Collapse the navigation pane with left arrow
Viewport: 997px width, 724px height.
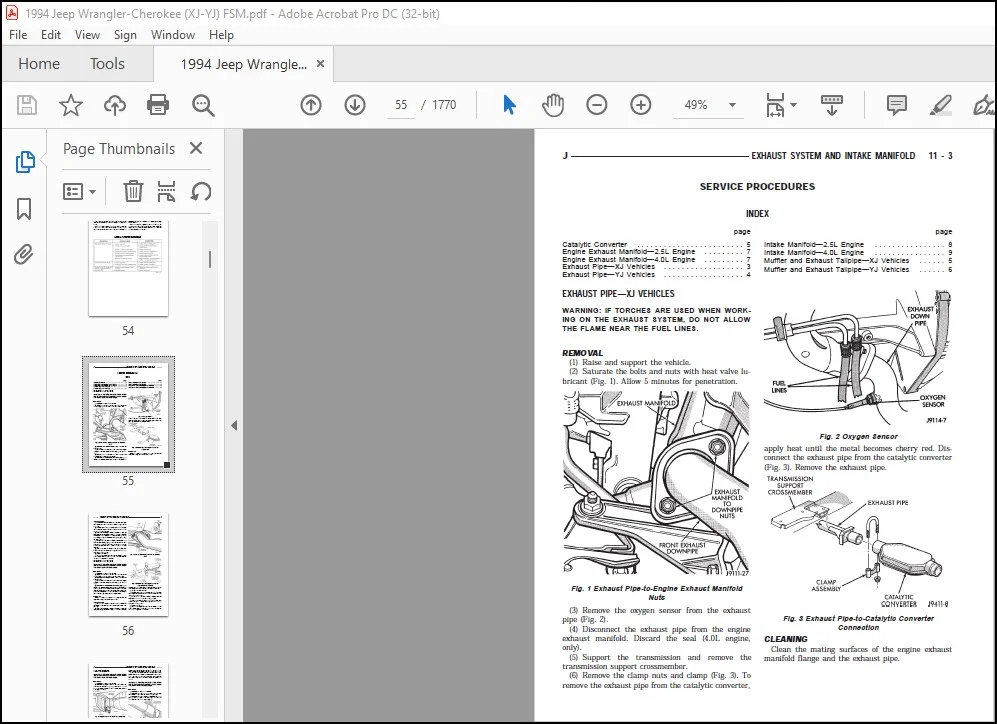pos(234,425)
